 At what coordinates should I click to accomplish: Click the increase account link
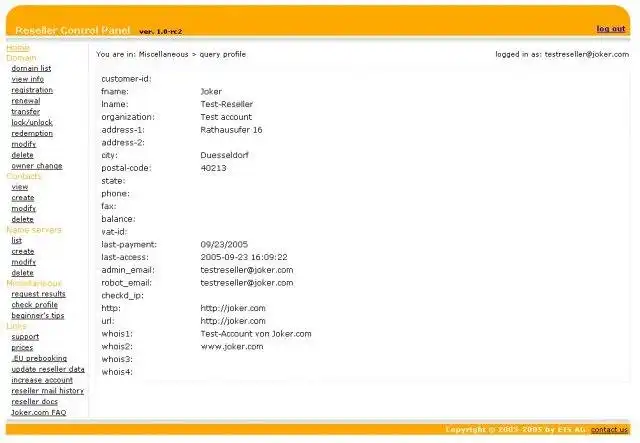pos(42,380)
